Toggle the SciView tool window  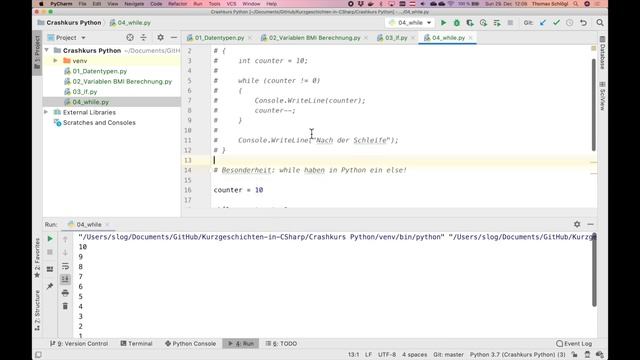pyautogui.click(x=602, y=96)
